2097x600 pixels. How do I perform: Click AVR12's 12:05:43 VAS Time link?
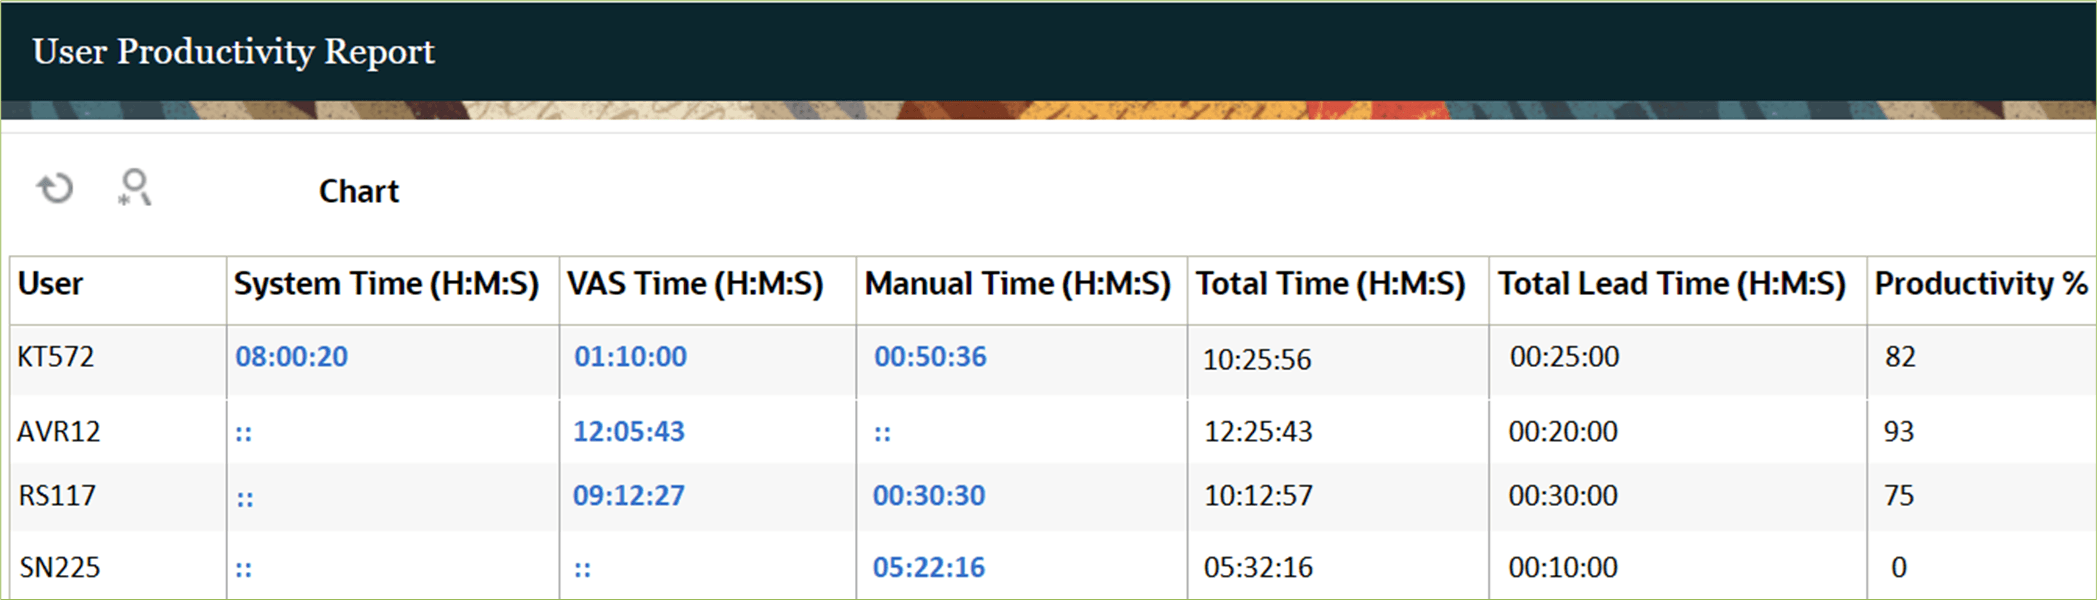point(629,431)
